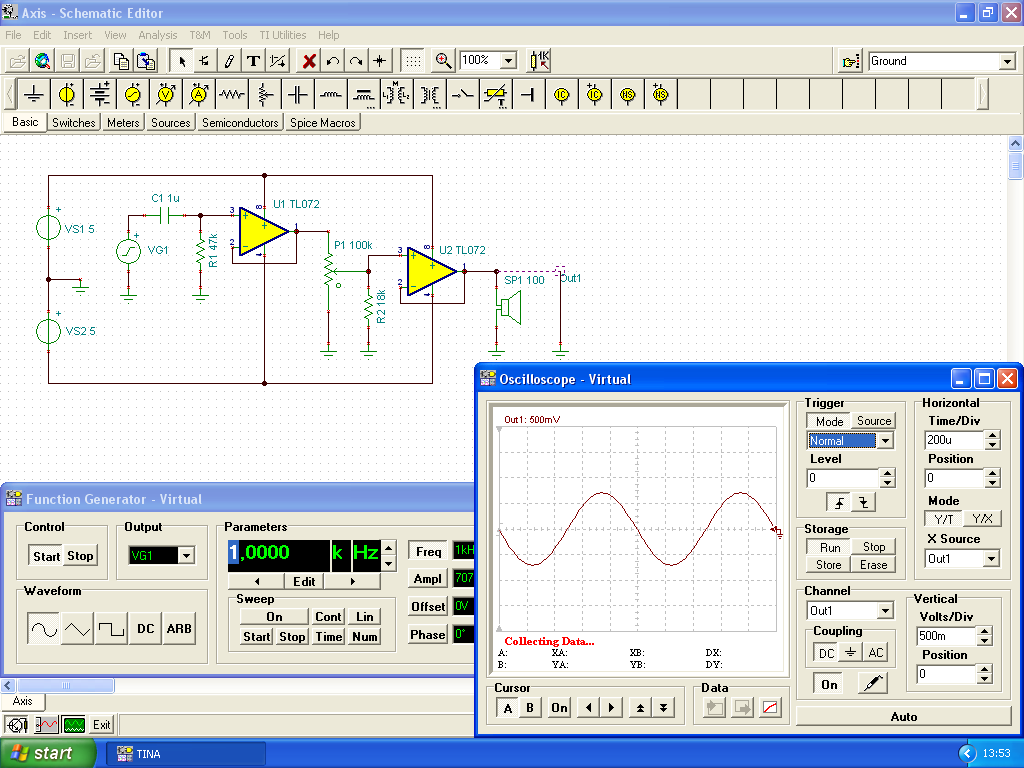
Task: Select the square waveform button
Action: tap(110, 629)
